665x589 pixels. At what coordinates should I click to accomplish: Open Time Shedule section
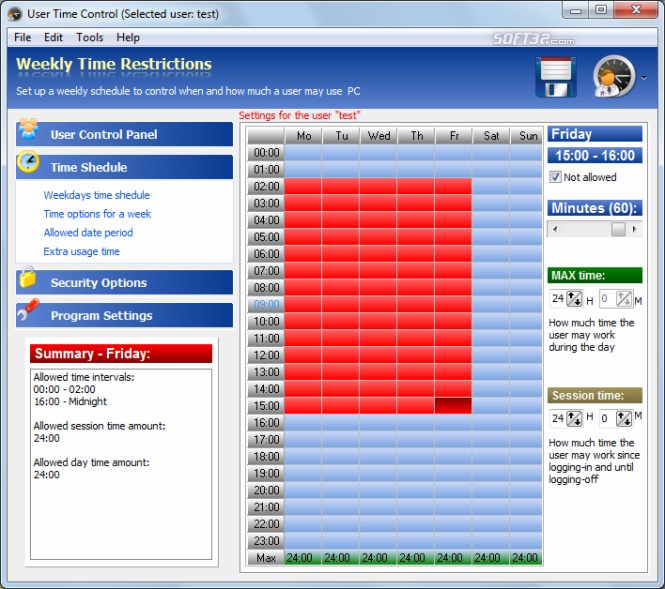click(124, 167)
